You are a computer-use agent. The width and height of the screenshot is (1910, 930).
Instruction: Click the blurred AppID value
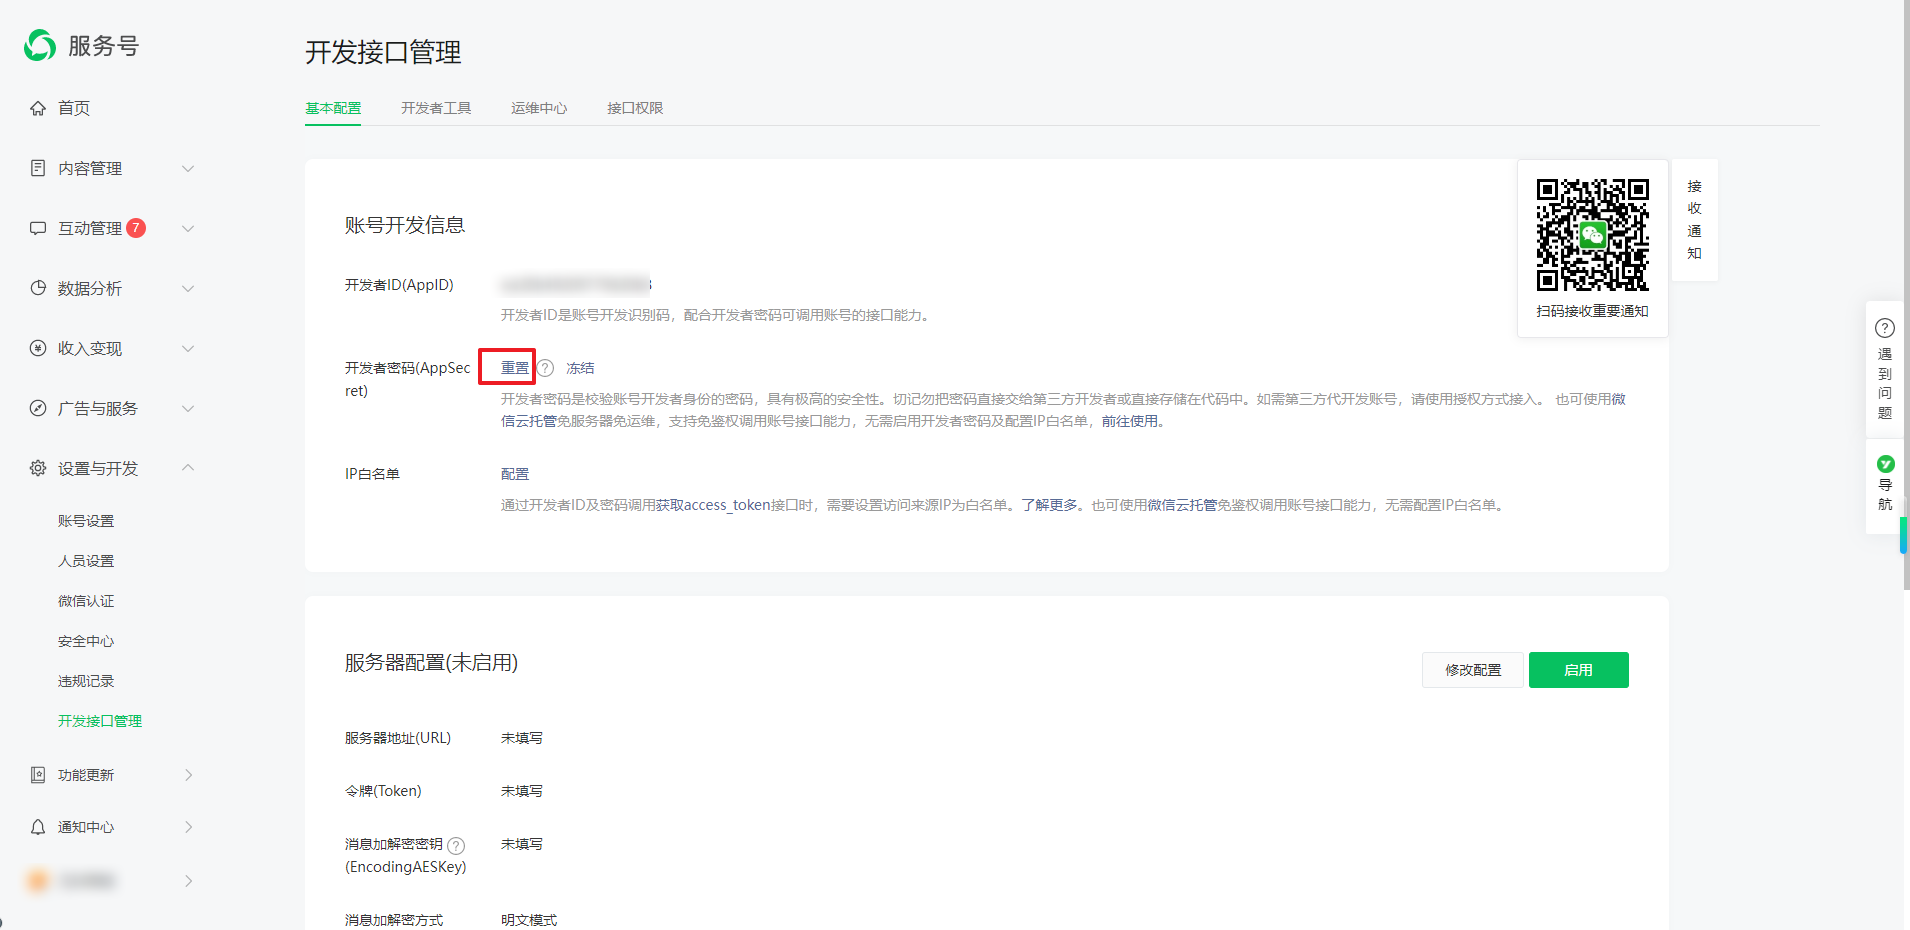coord(576,285)
